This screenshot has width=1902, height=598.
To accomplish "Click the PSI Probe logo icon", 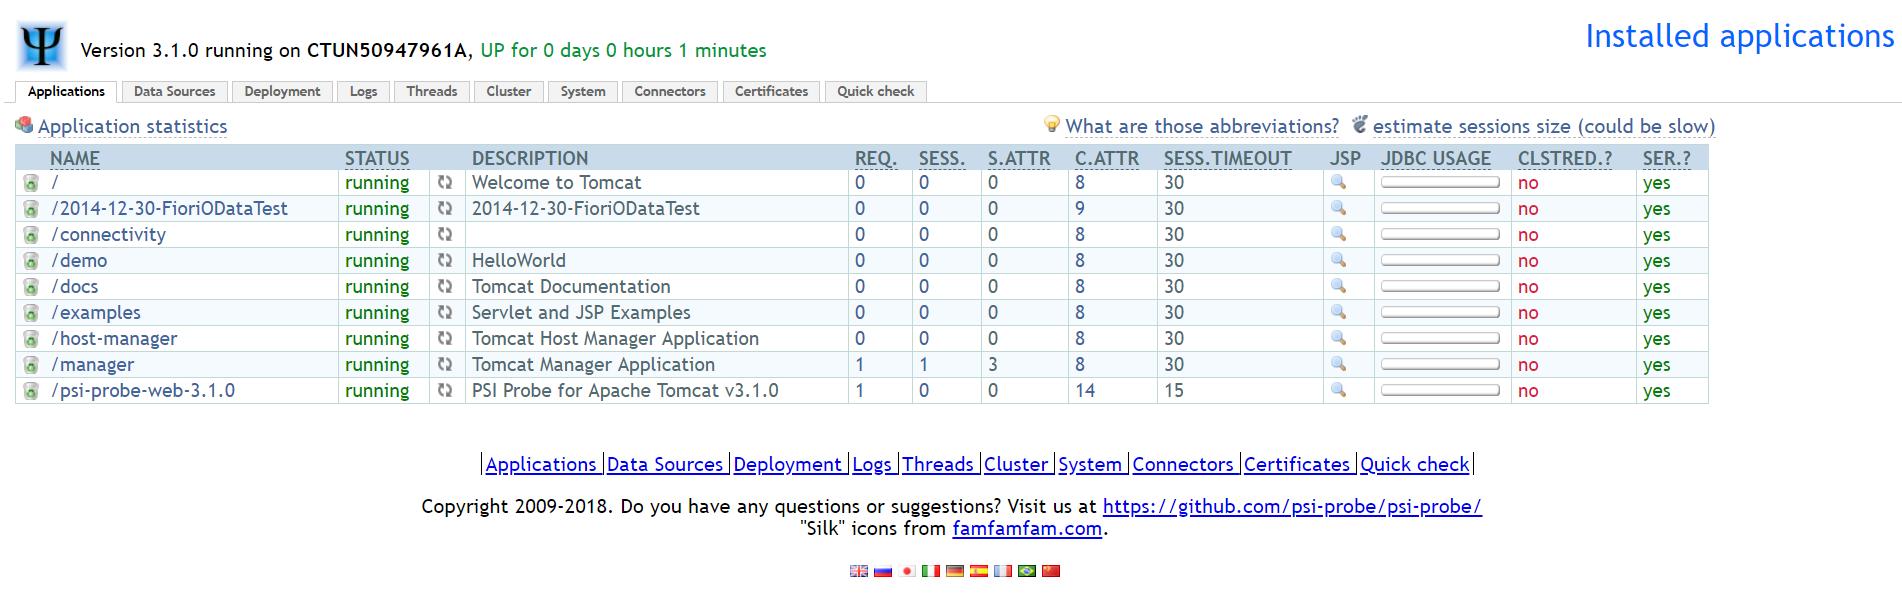I will click(x=42, y=46).
